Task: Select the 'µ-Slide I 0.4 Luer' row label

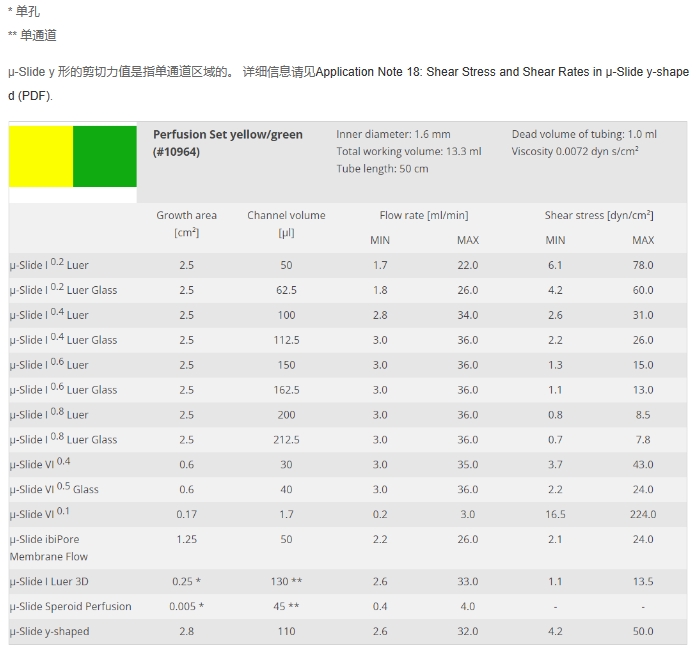Action: pos(49,314)
